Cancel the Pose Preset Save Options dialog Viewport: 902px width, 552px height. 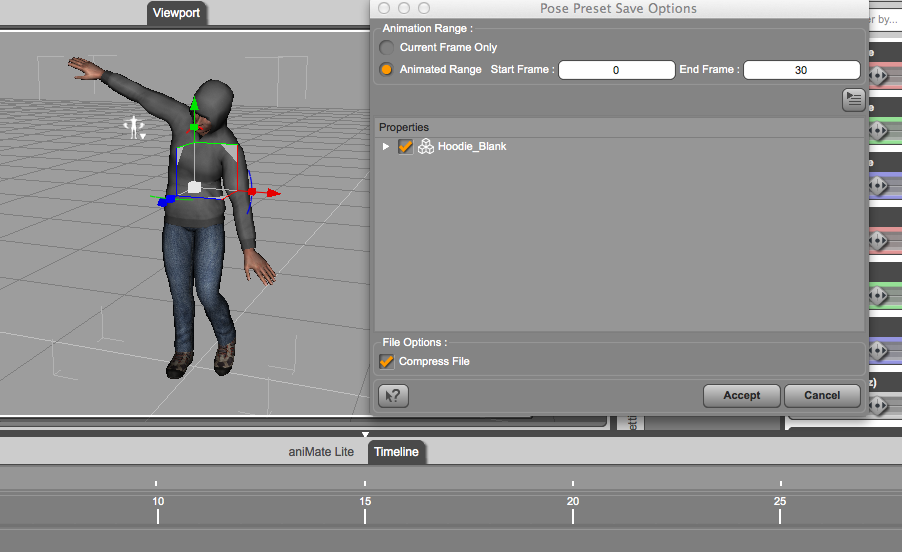point(822,396)
